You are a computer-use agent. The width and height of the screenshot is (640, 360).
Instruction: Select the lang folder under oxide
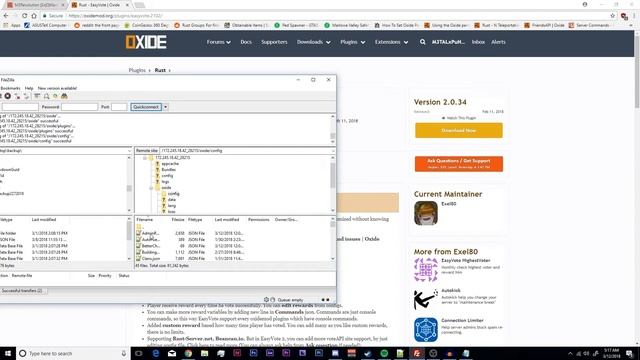tap(172, 206)
